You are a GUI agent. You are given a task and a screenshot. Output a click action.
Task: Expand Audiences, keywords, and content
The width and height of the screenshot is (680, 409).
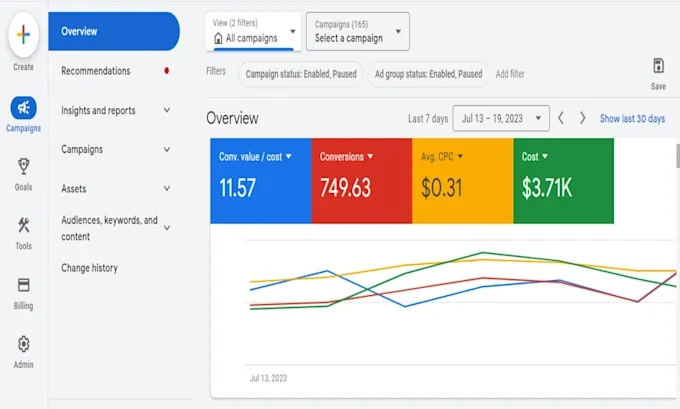tap(115, 228)
